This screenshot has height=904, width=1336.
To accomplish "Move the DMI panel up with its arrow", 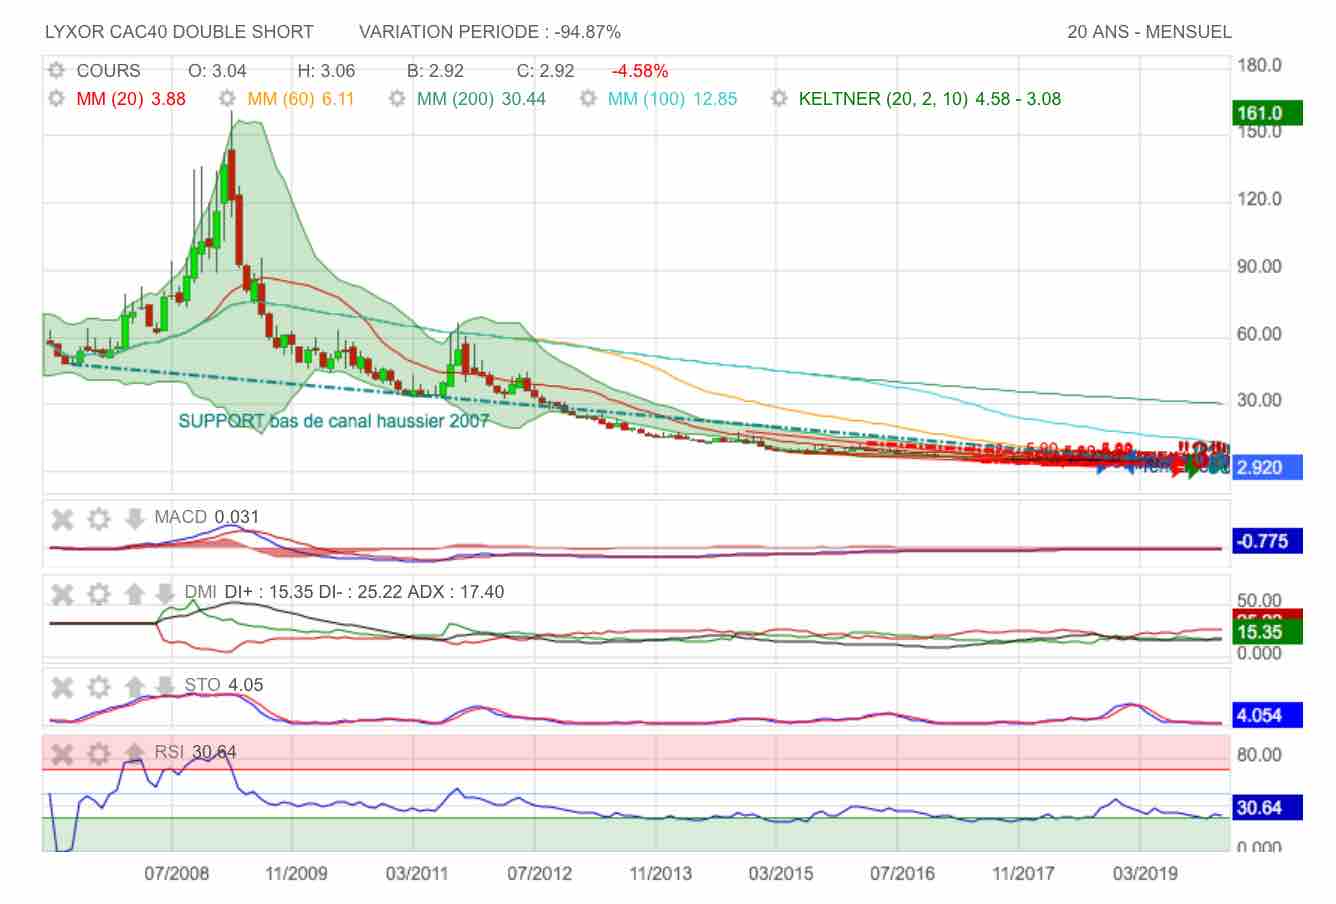I will [134, 594].
